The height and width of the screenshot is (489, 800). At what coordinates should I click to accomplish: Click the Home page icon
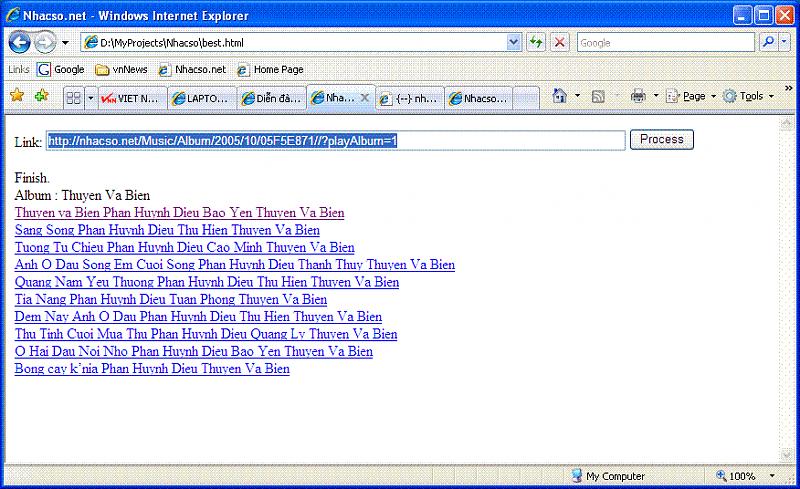point(560,97)
